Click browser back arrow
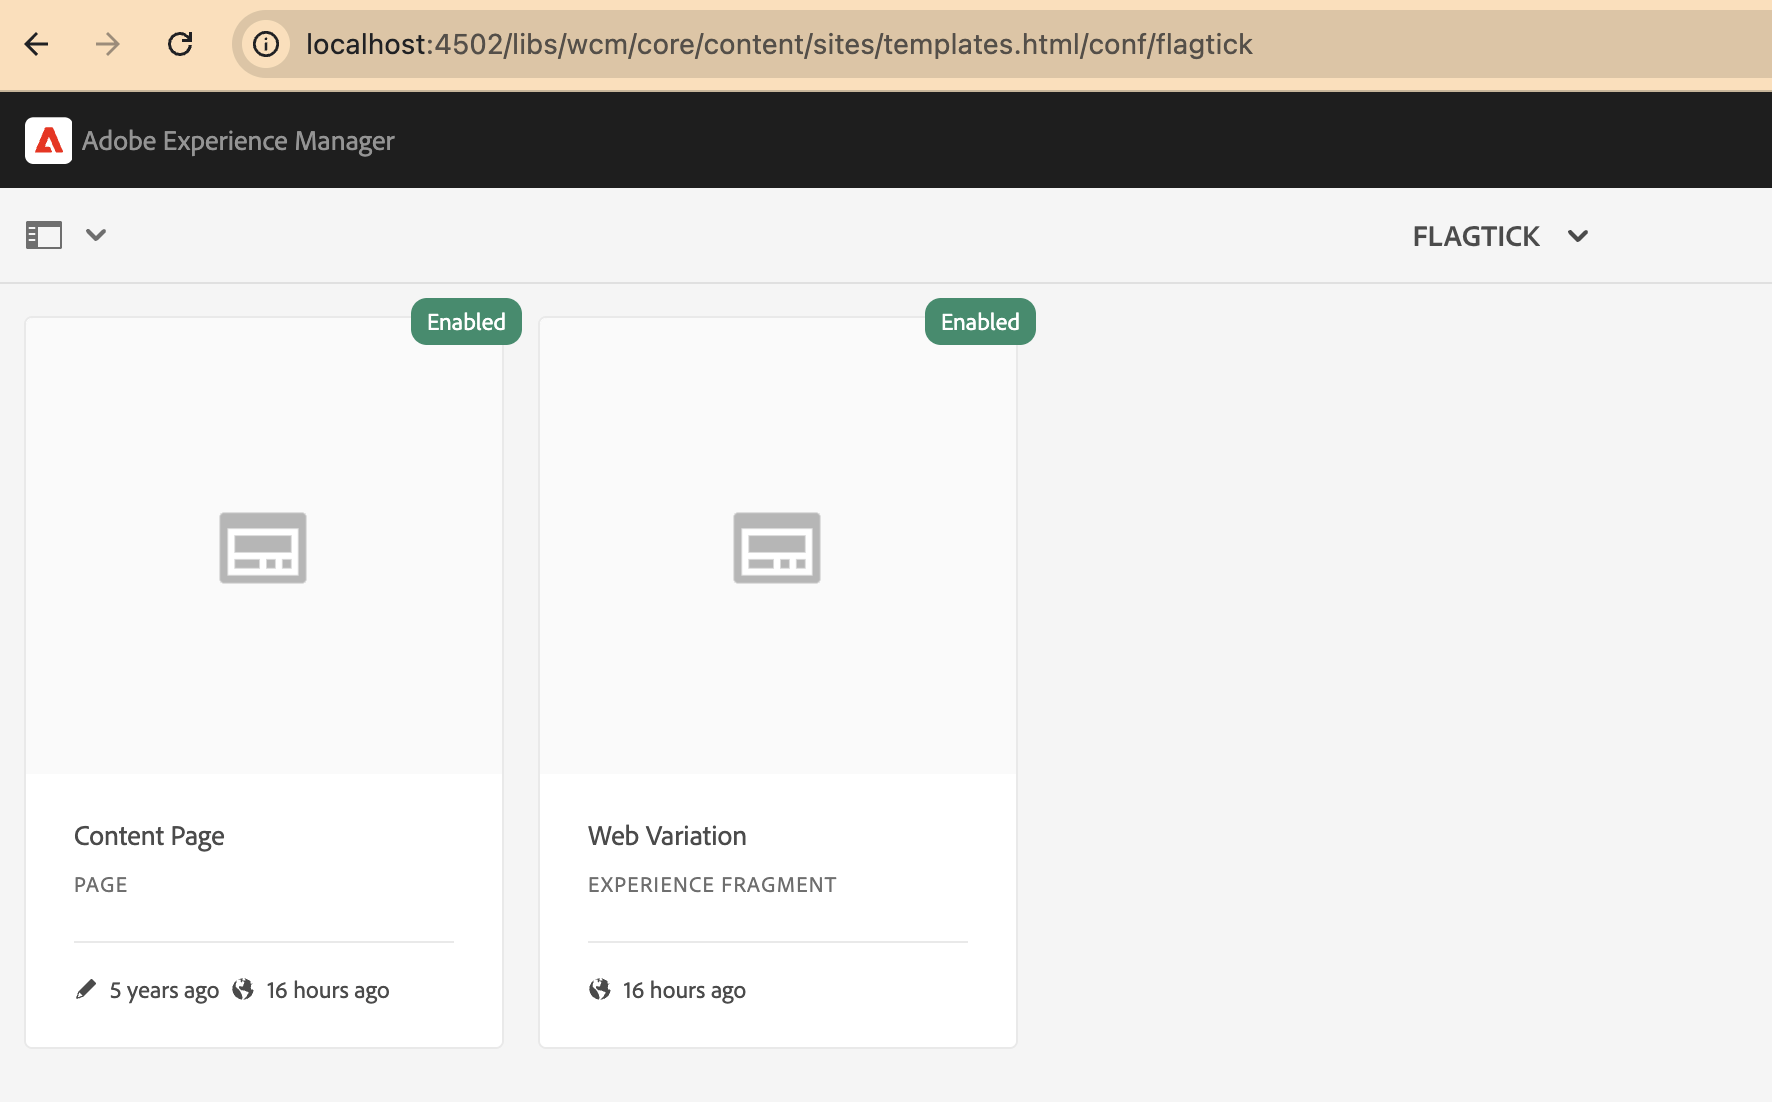The height and width of the screenshot is (1102, 1772). 37,44
